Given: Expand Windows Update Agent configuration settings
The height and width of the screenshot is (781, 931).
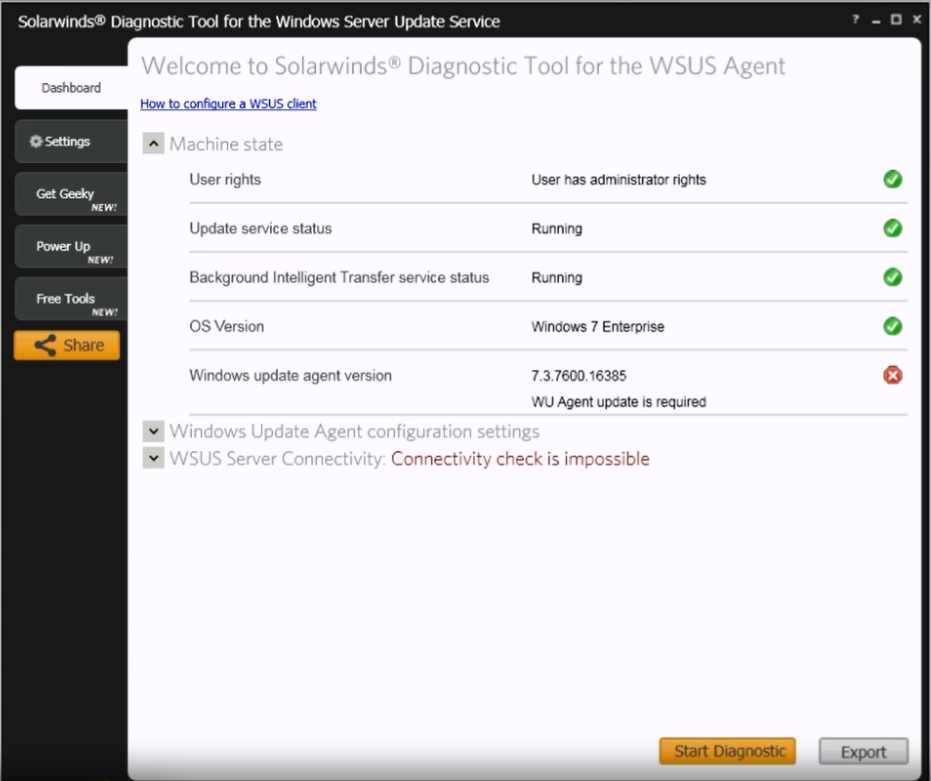Looking at the screenshot, I should pos(153,431).
